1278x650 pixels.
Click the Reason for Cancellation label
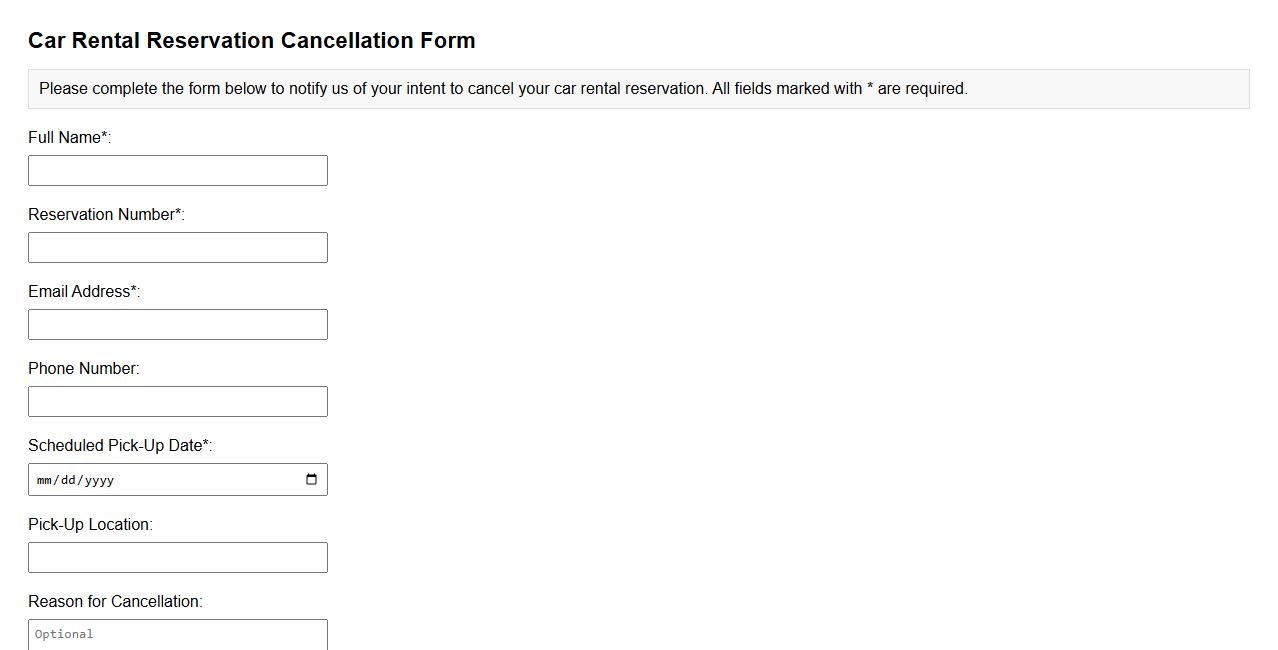tap(116, 601)
